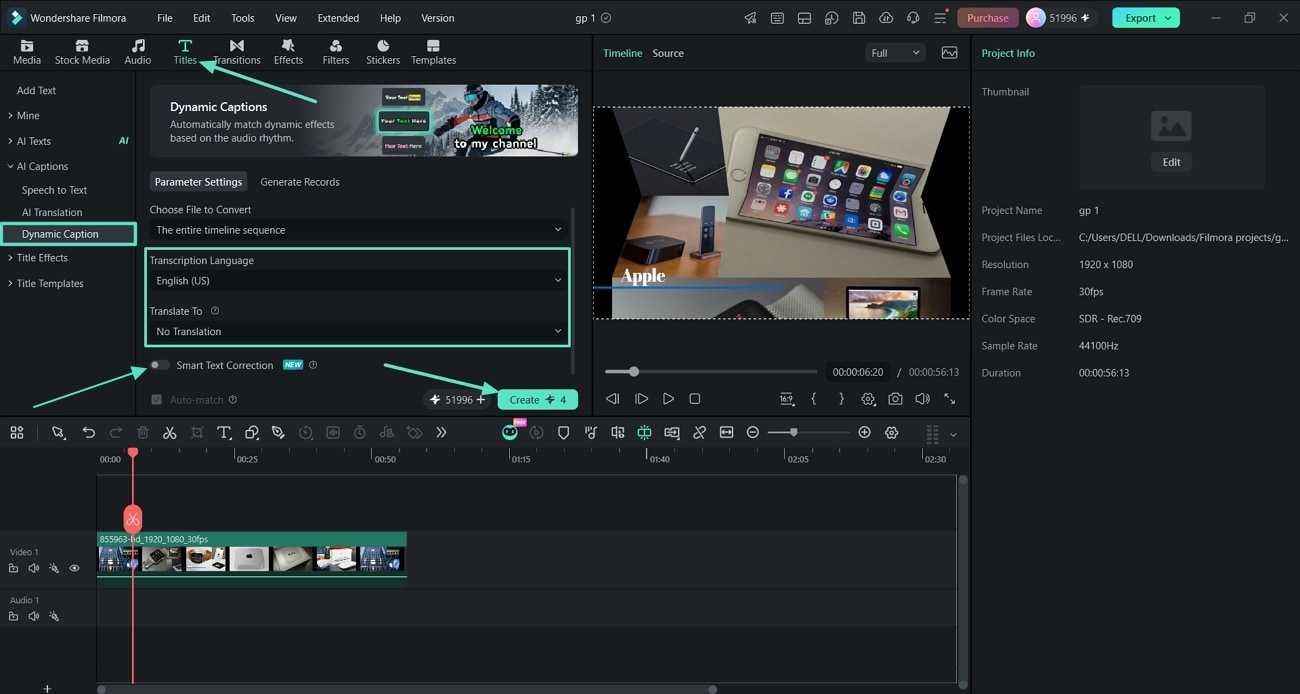Click Edit thumbnail button
Image resolution: width=1300 pixels, height=694 pixels.
pos(1171,162)
